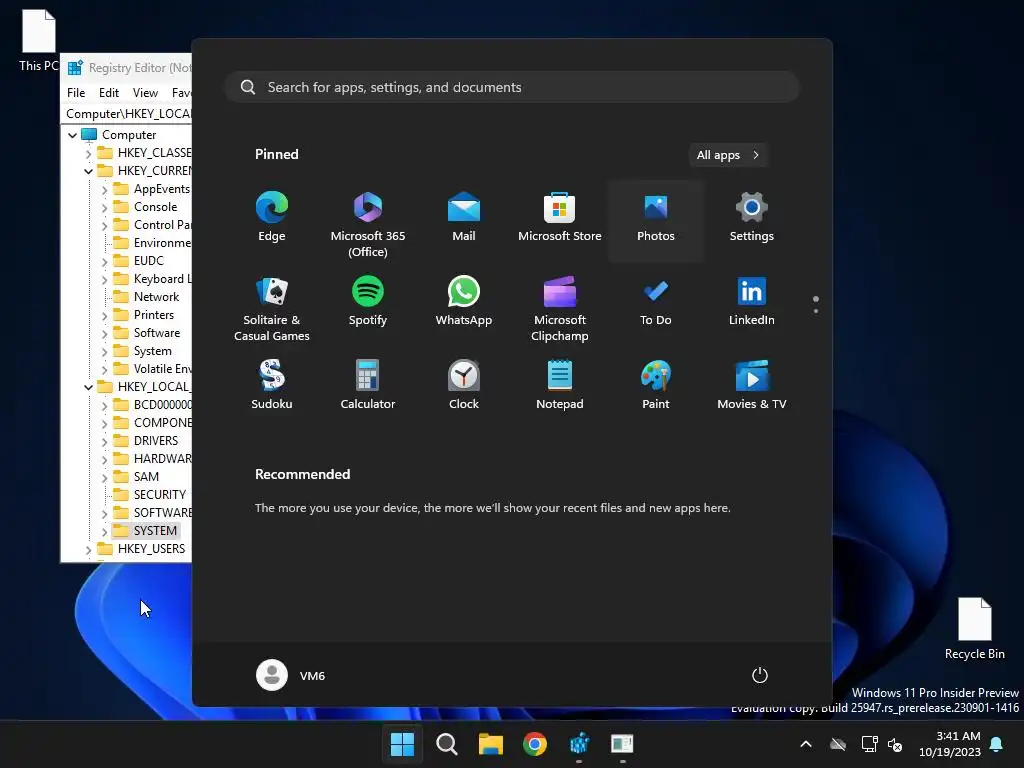Viewport: 1024px width, 768px height.
Task: Launch Google Chrome from the taskbar
Action: click(535, 744)
